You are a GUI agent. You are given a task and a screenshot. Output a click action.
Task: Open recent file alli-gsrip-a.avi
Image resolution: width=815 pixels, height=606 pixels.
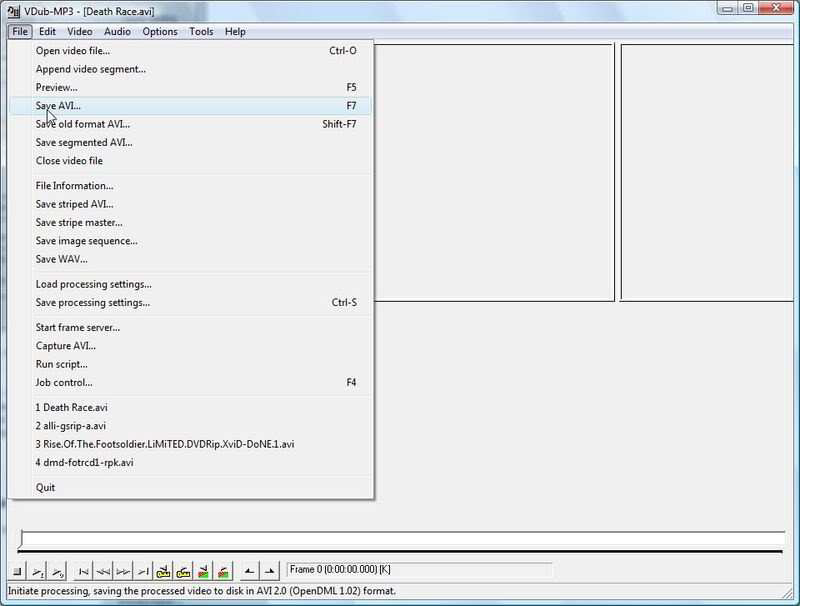(x=191, y=426)
